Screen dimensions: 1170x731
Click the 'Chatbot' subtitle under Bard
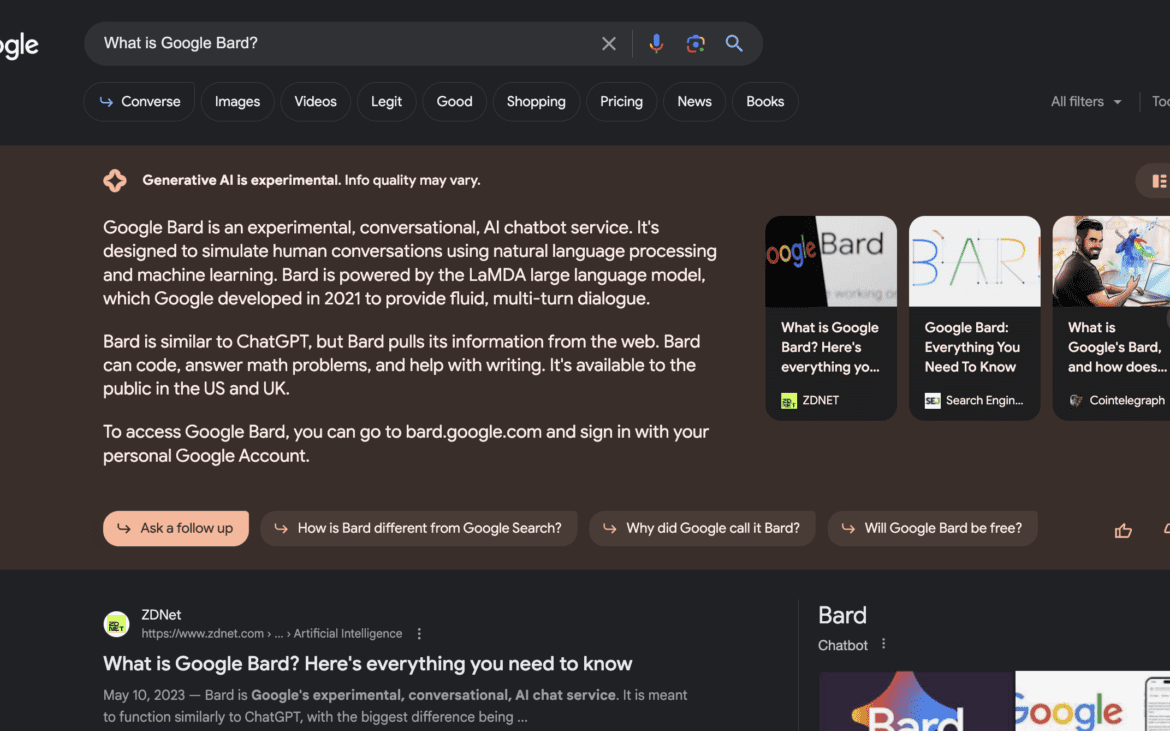pos(842,645)
